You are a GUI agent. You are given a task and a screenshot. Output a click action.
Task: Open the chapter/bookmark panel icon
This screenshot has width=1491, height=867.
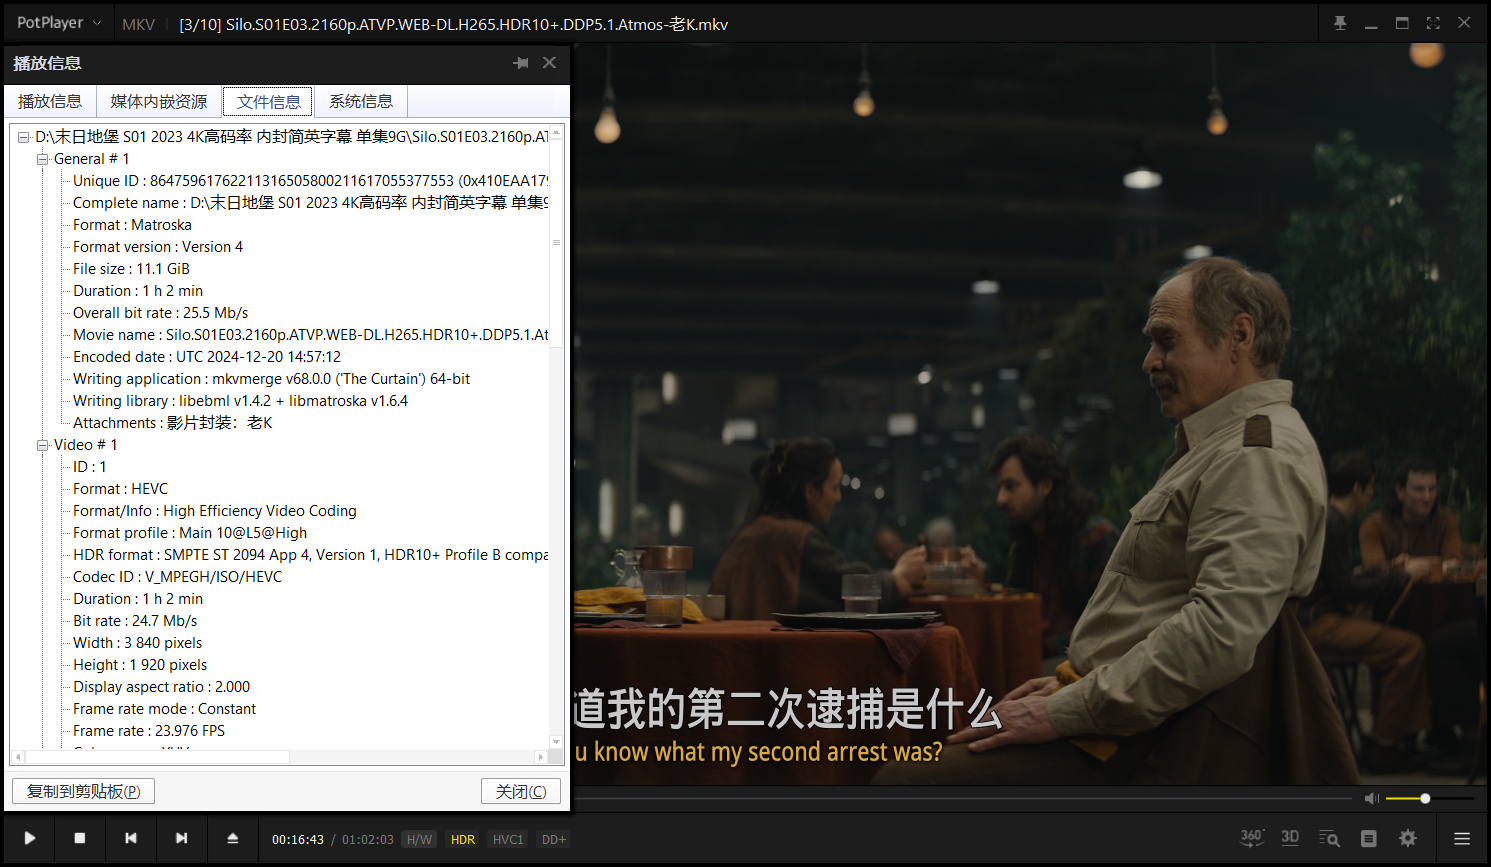pos(1369,839)
